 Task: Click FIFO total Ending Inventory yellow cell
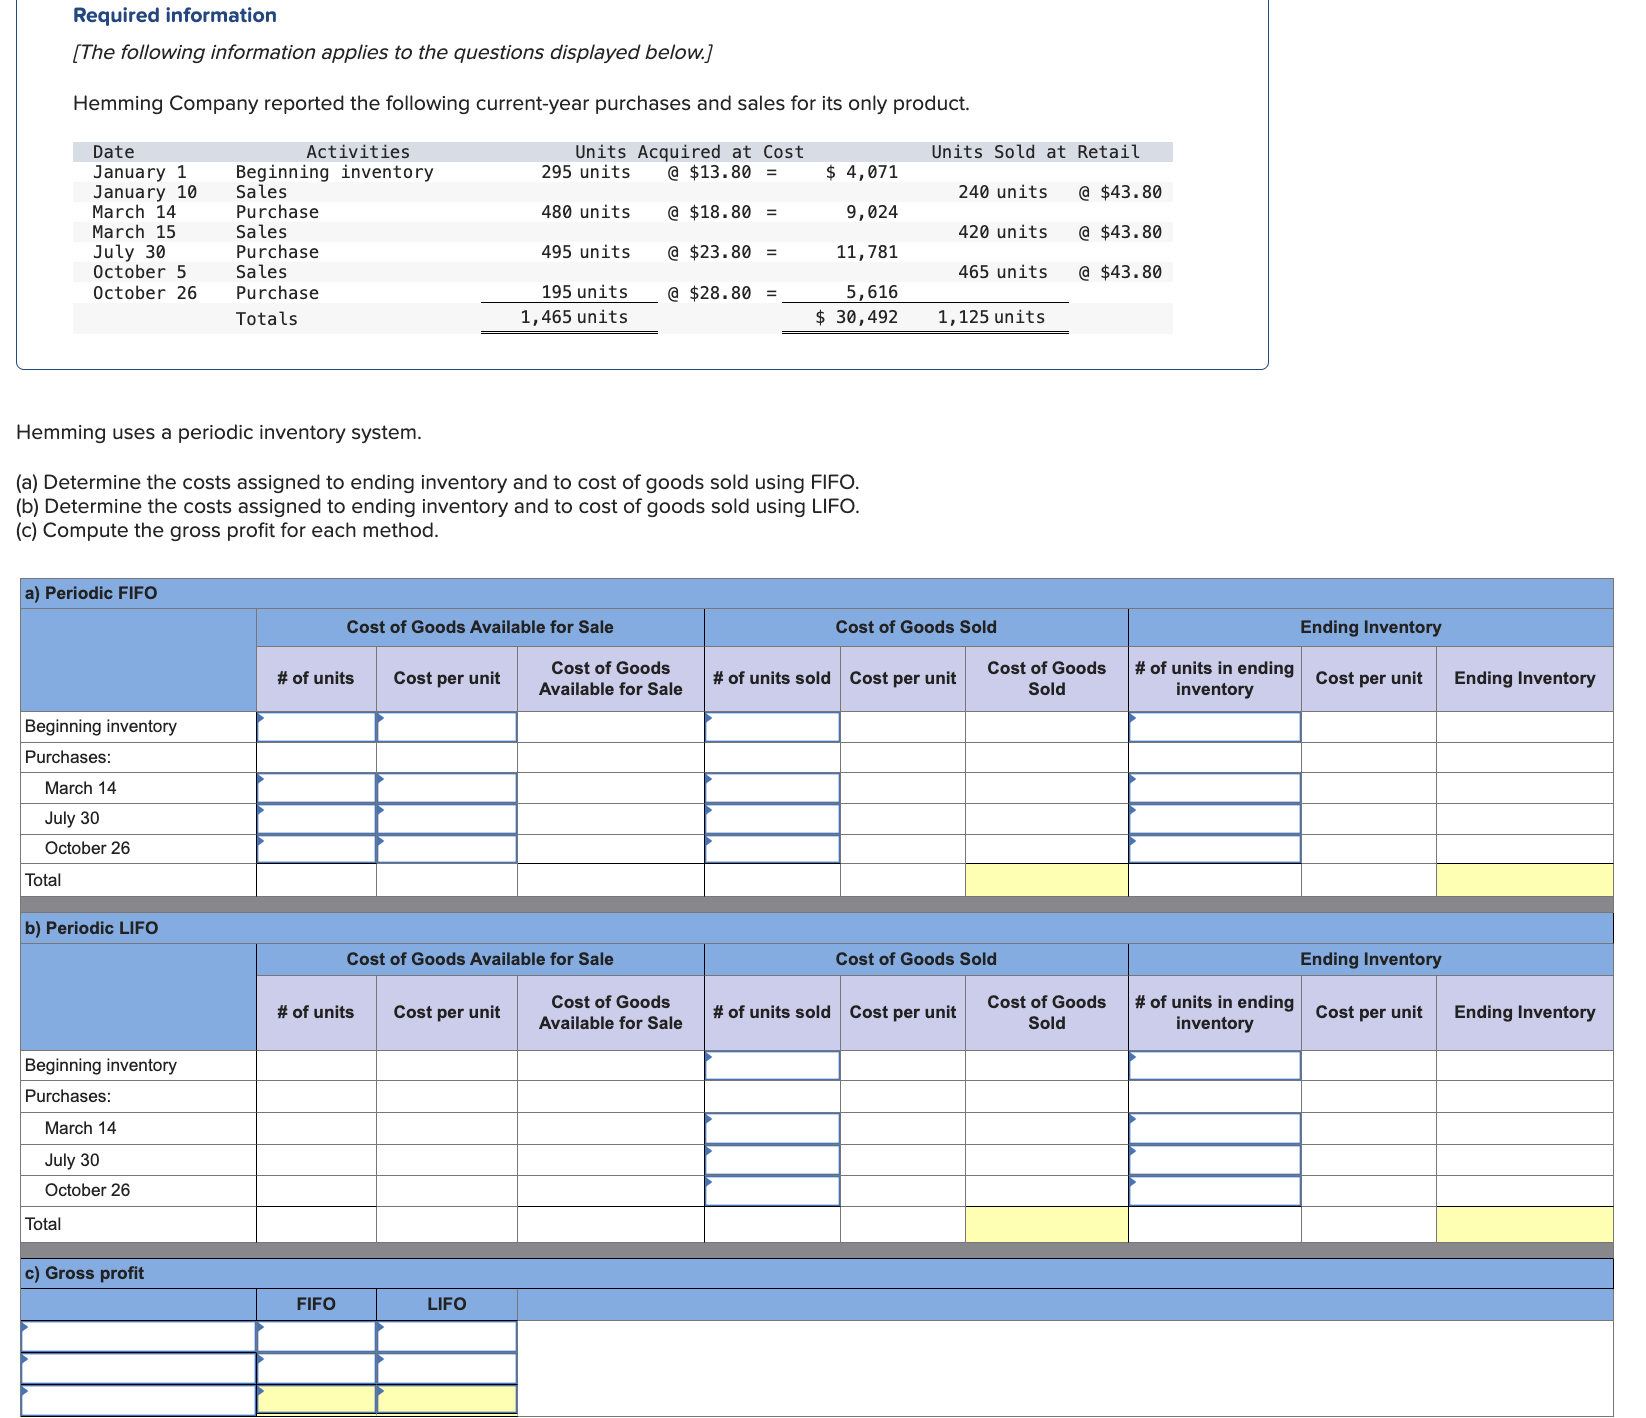[x=1525, y=880]
